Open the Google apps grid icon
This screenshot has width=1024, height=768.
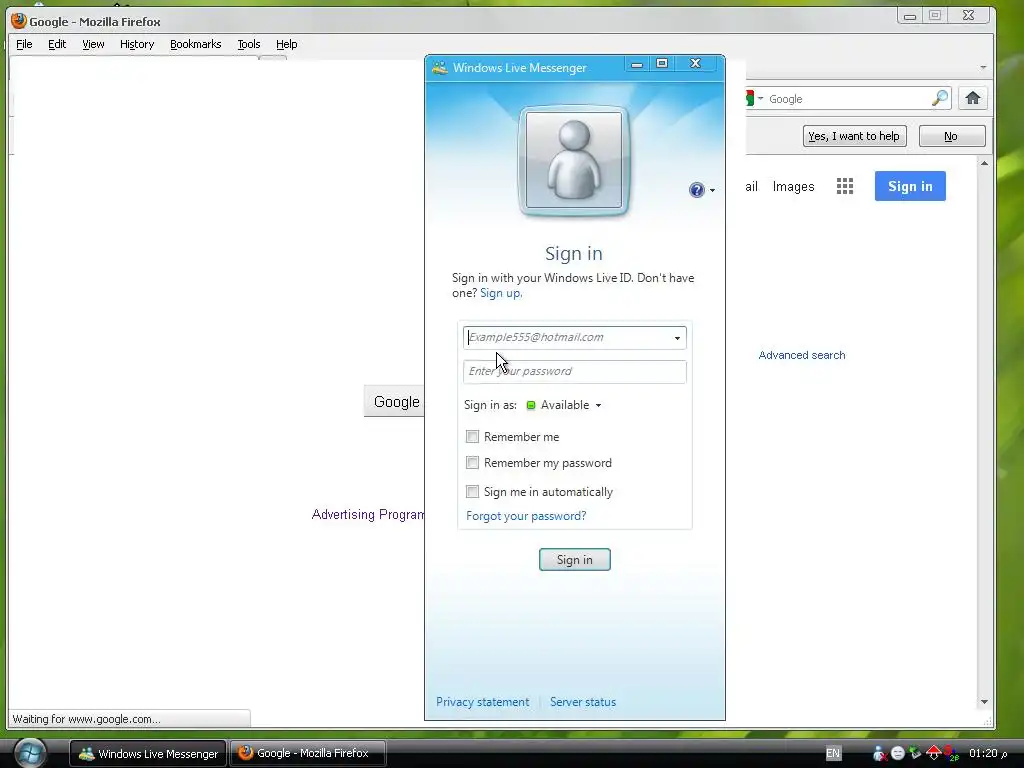845,186
